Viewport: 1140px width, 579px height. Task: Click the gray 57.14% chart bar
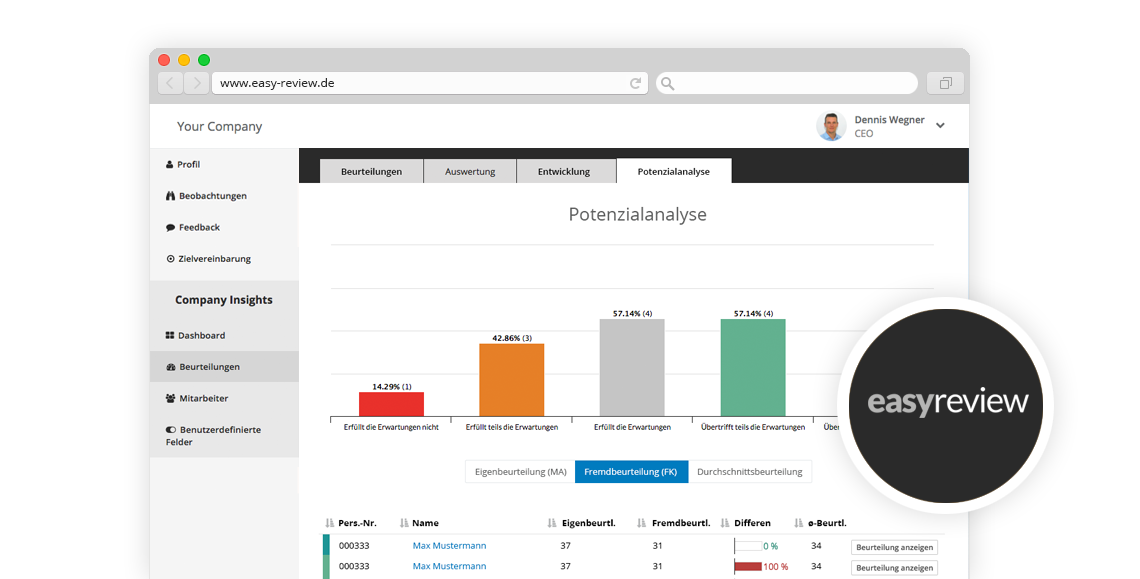632,367
